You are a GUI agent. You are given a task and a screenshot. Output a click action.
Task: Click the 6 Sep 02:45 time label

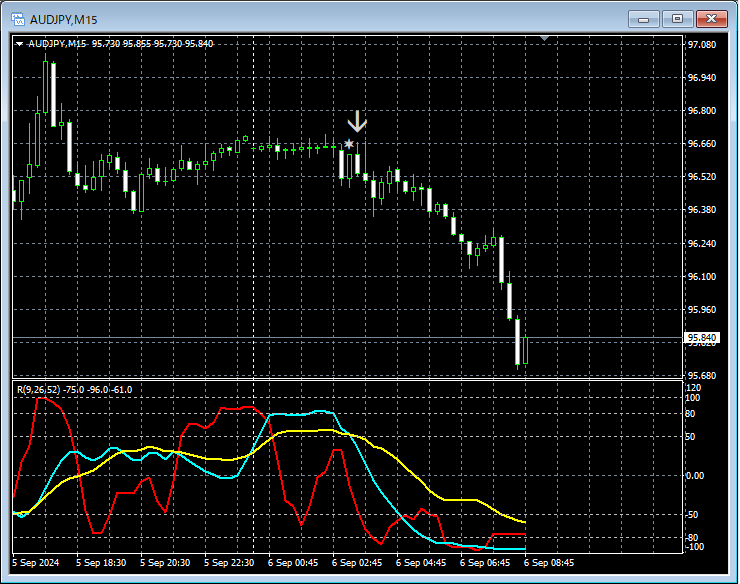[357, 563]
